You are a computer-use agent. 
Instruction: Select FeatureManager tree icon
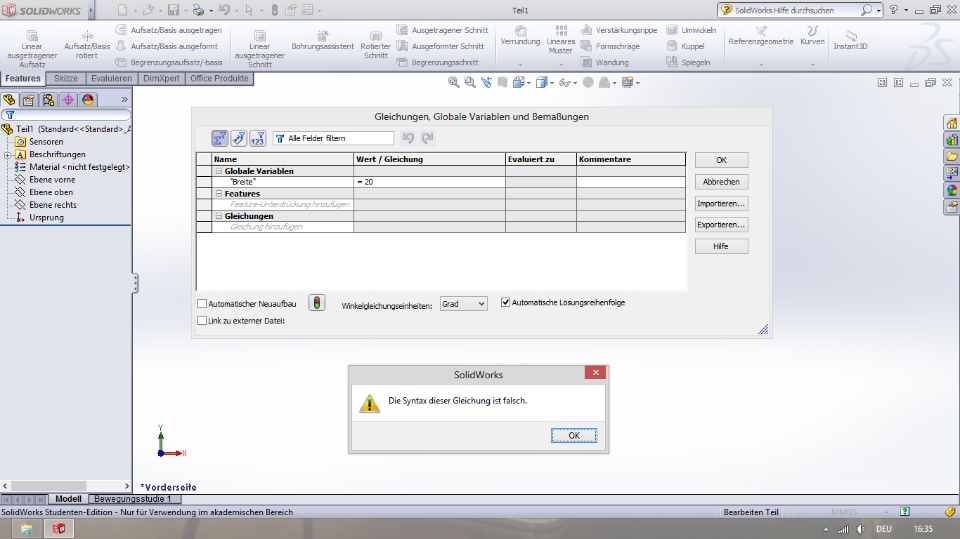pyautogui.click(x=9, y=99)
